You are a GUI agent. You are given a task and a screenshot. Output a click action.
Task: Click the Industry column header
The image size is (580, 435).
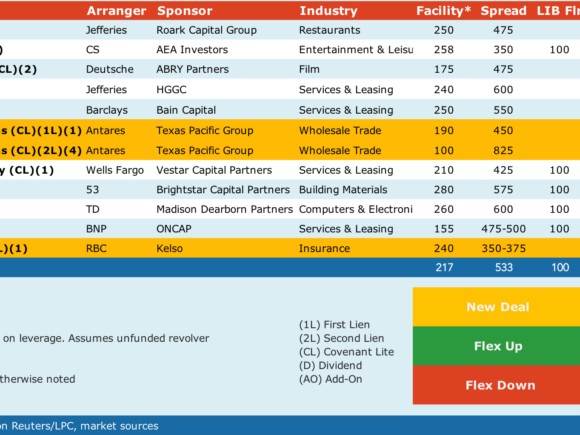(328, 11)
